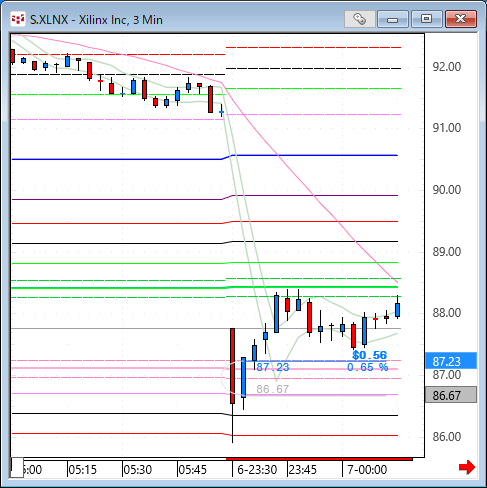Click the 90.00 price scale label
The height and width of the screenshot is (488, 487).
coord(447,190)
